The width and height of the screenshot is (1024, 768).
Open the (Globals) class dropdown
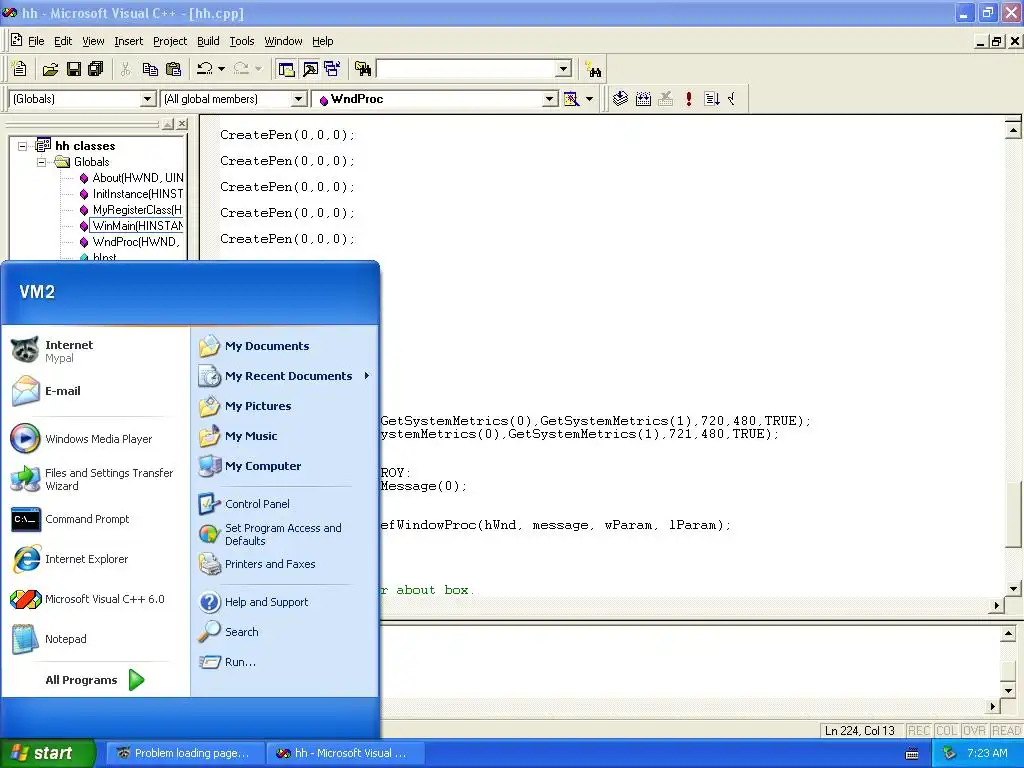[x=148, y=99]
